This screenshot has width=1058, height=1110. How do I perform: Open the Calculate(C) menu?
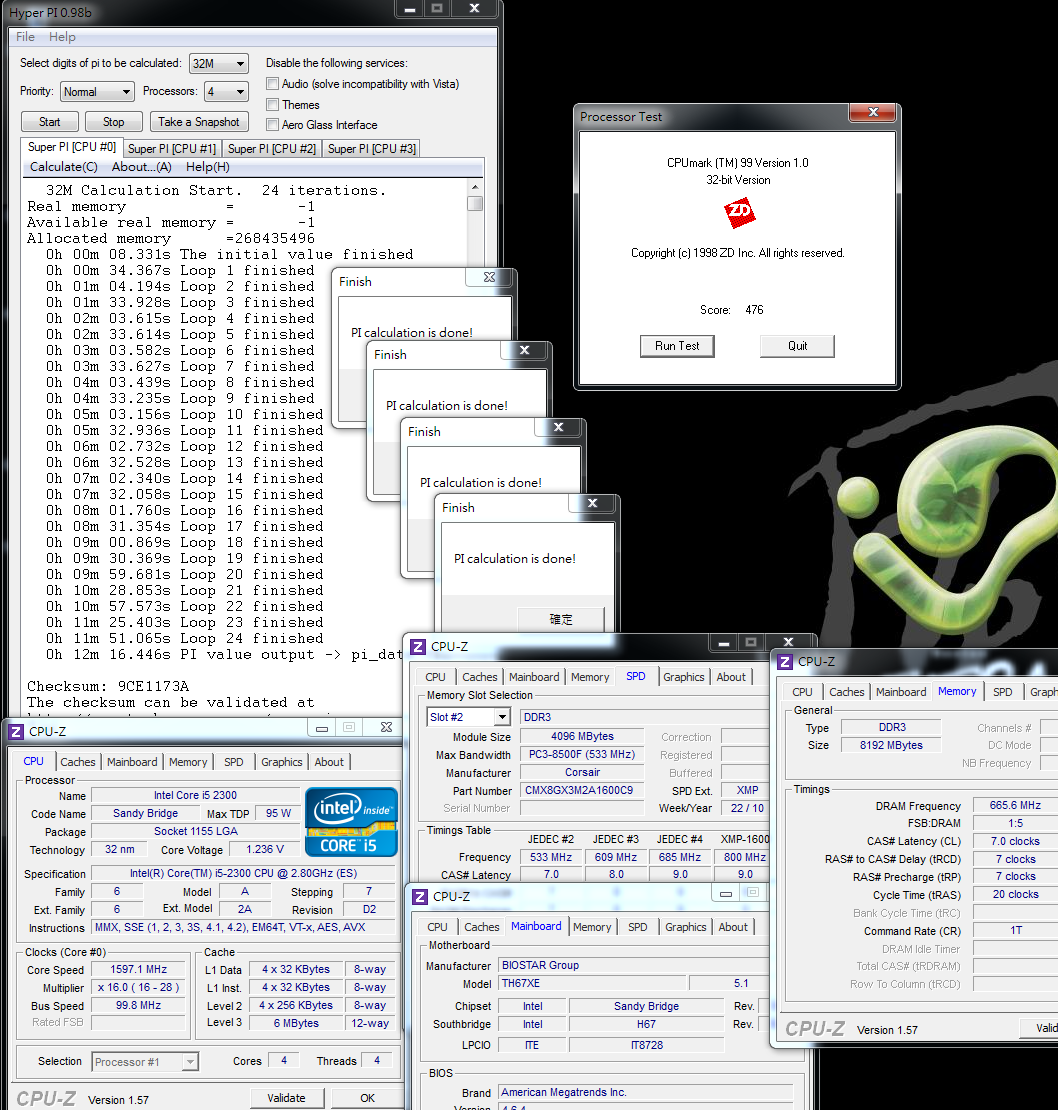pos(64,167)
